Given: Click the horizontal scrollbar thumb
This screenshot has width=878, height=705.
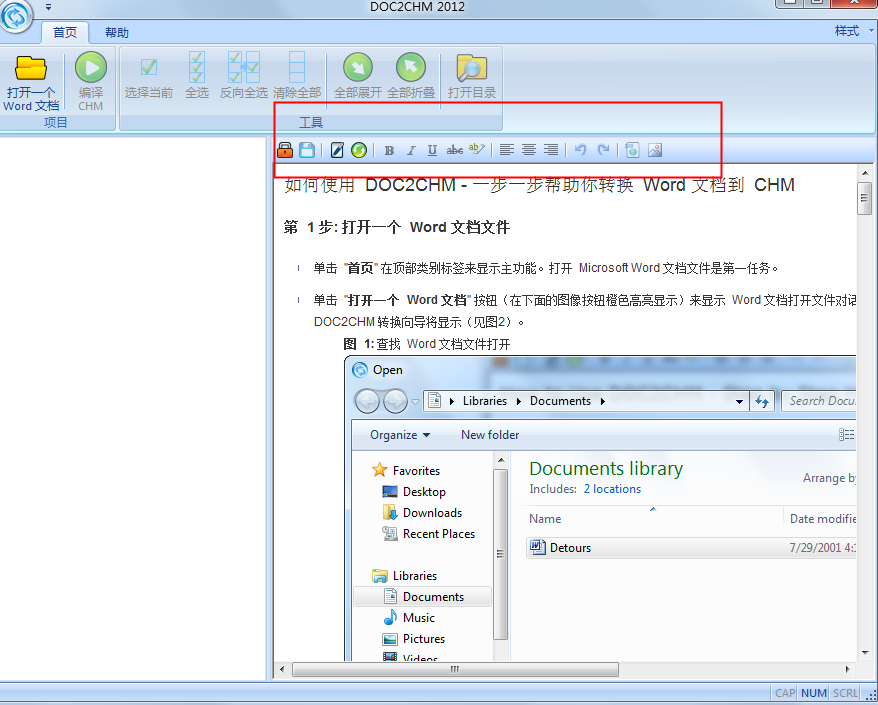Looking at the screenshot, I should 455,669.
